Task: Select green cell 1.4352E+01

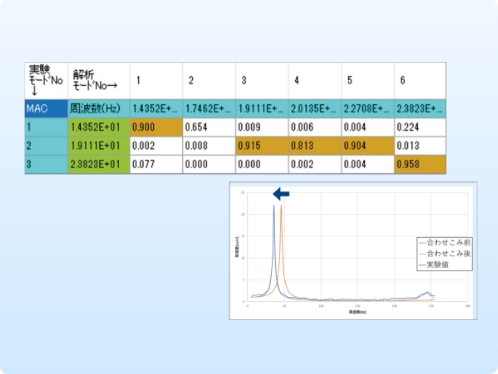Action: pyautogui.click(x=99, y=127)
